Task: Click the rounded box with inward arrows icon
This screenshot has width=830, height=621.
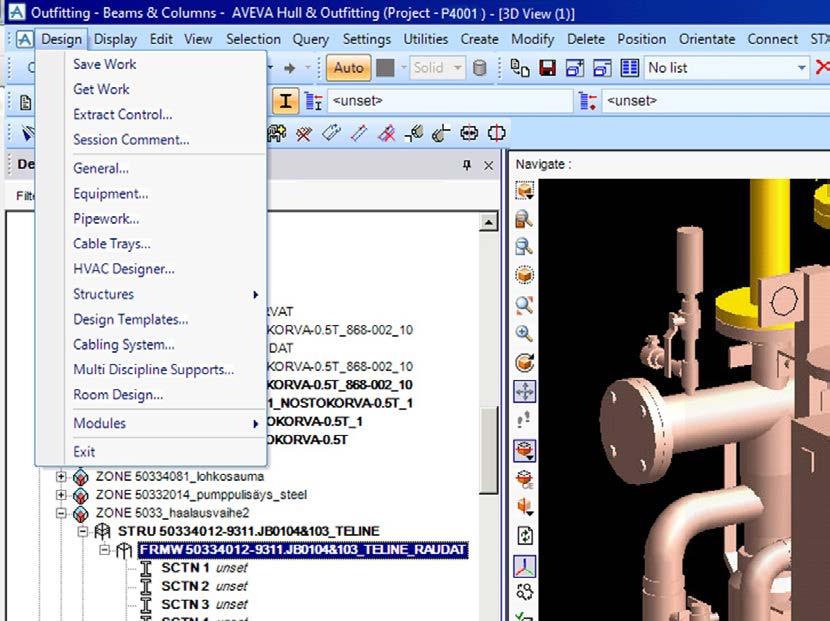Action: click(x=469, y=133)
